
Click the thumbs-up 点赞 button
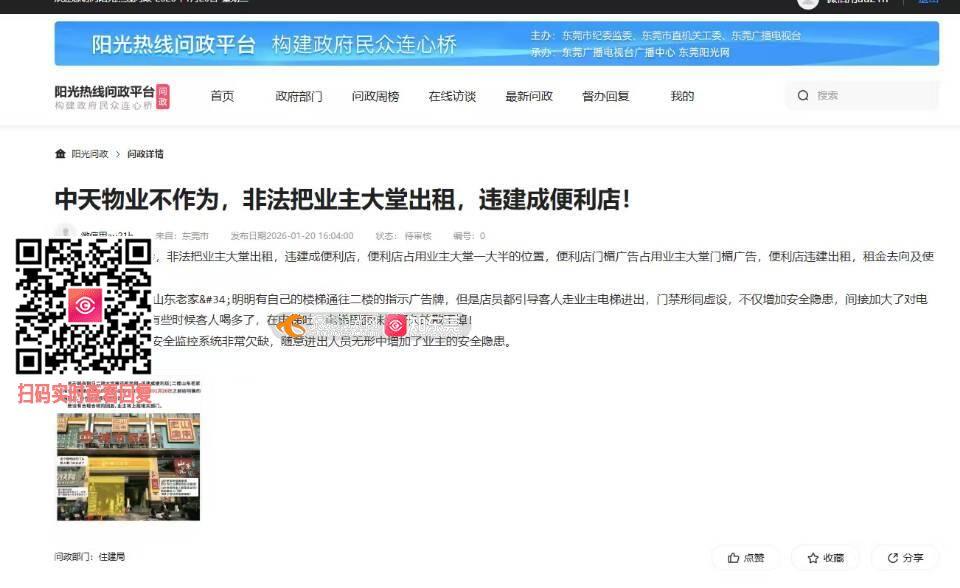point(745,558)
